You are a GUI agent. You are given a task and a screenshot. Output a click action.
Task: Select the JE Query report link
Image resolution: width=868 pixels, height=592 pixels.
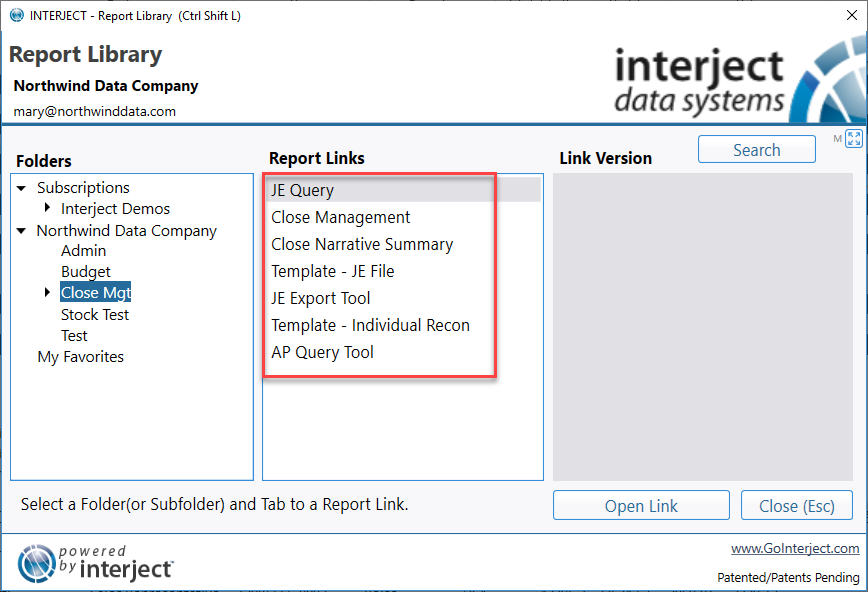click(x=402, y=190)
